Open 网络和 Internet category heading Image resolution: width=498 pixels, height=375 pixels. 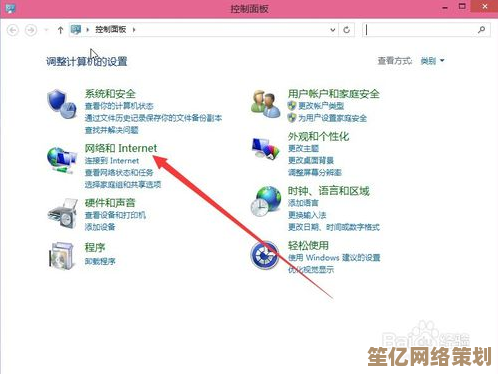(x=121, y=148)
